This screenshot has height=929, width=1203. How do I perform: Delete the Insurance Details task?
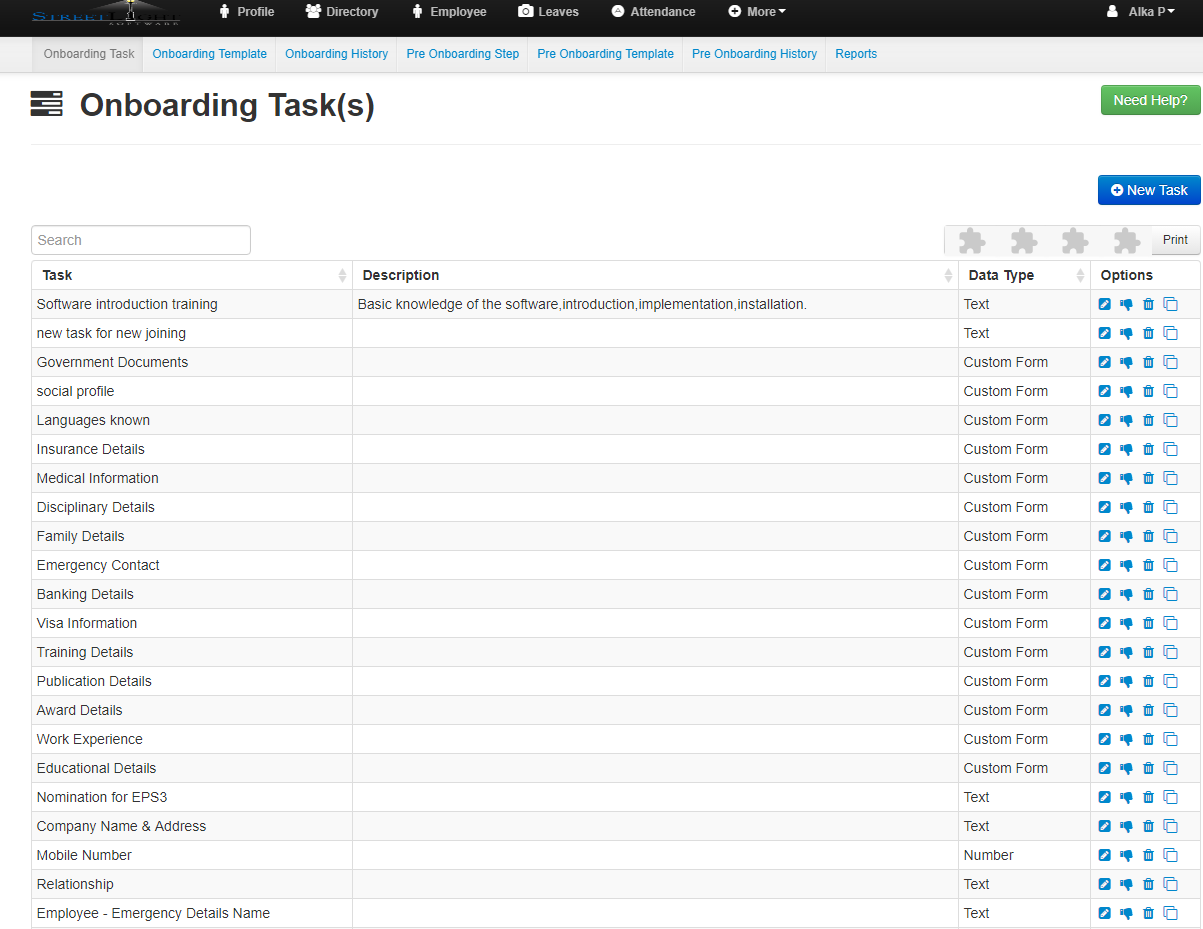1148,450
